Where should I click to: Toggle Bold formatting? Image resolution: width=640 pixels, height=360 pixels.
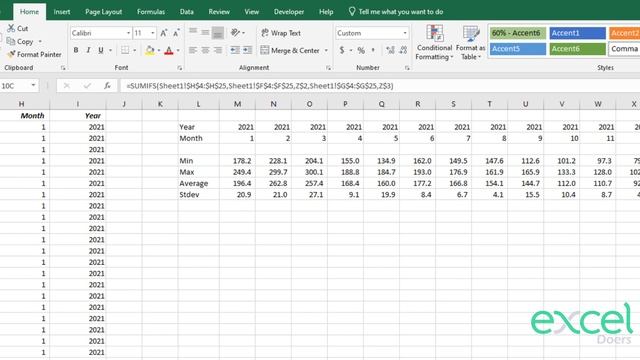click(x=76, y=50)
